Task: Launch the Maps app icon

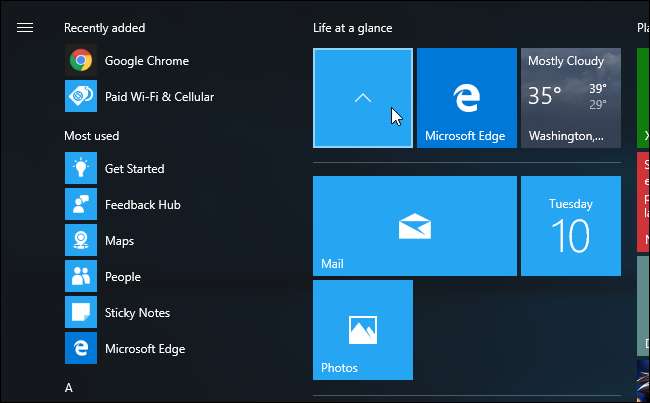Action: point(81,240)
